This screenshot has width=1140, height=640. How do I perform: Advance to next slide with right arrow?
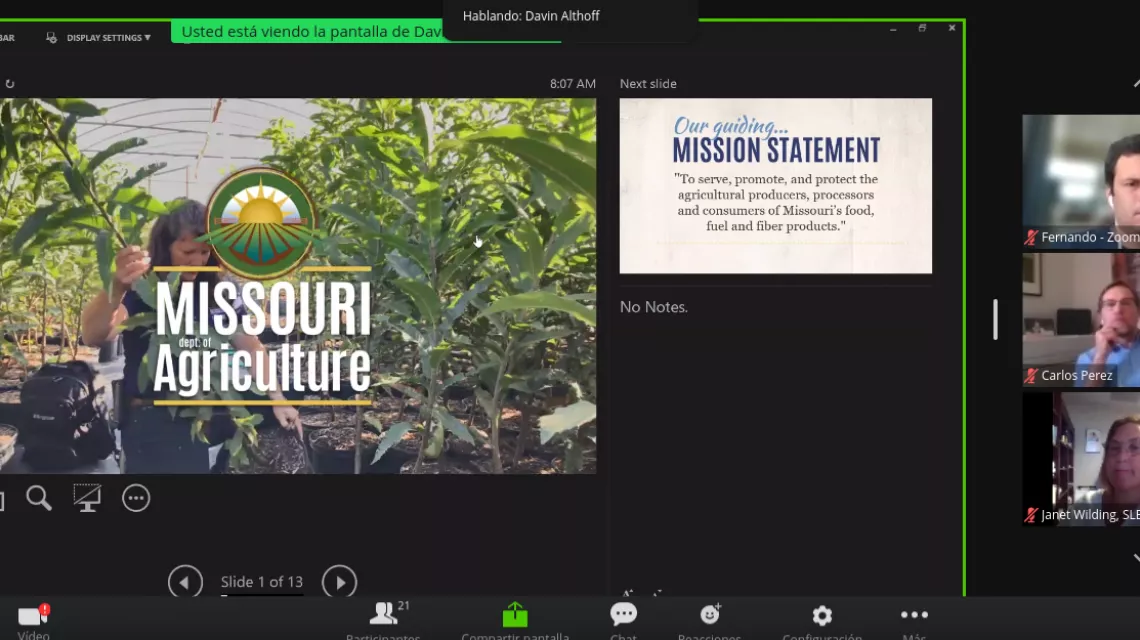click(x=339, y=582)
